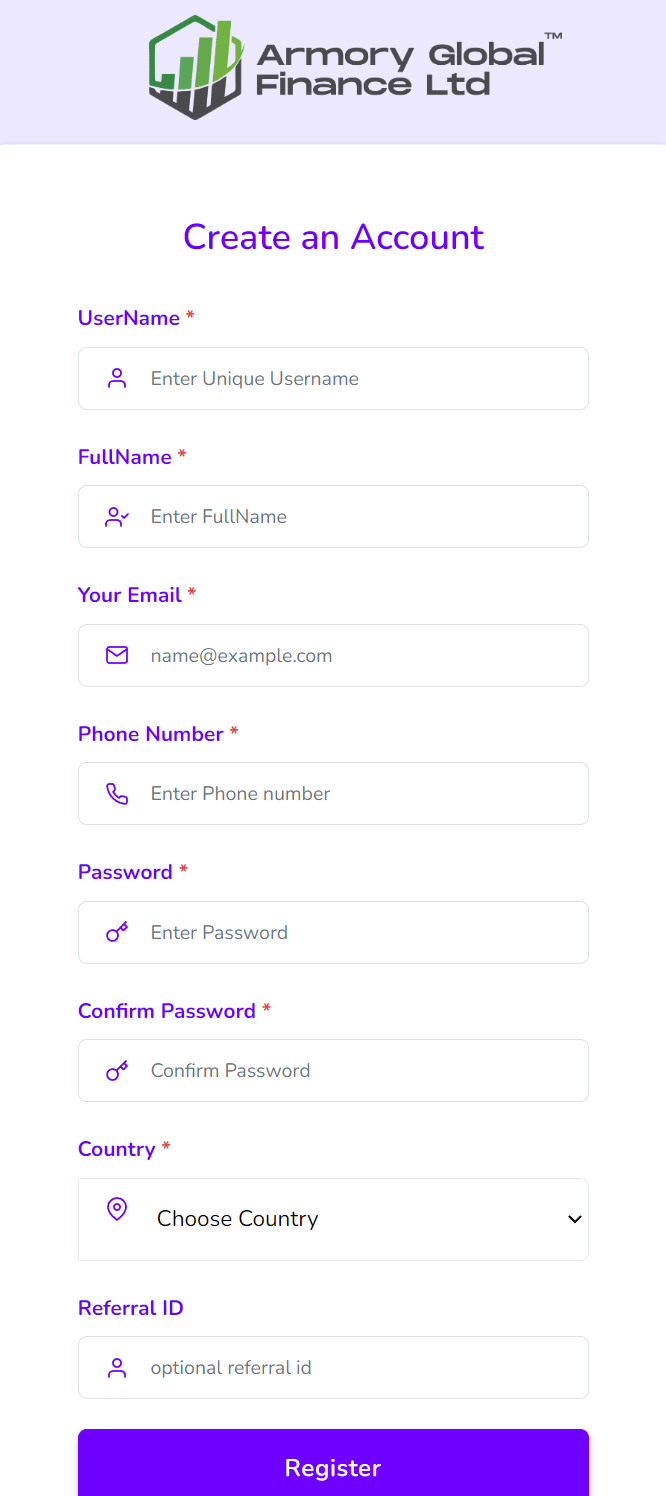
Task: Select the Enter Password input field
Action: click(333, 932)
